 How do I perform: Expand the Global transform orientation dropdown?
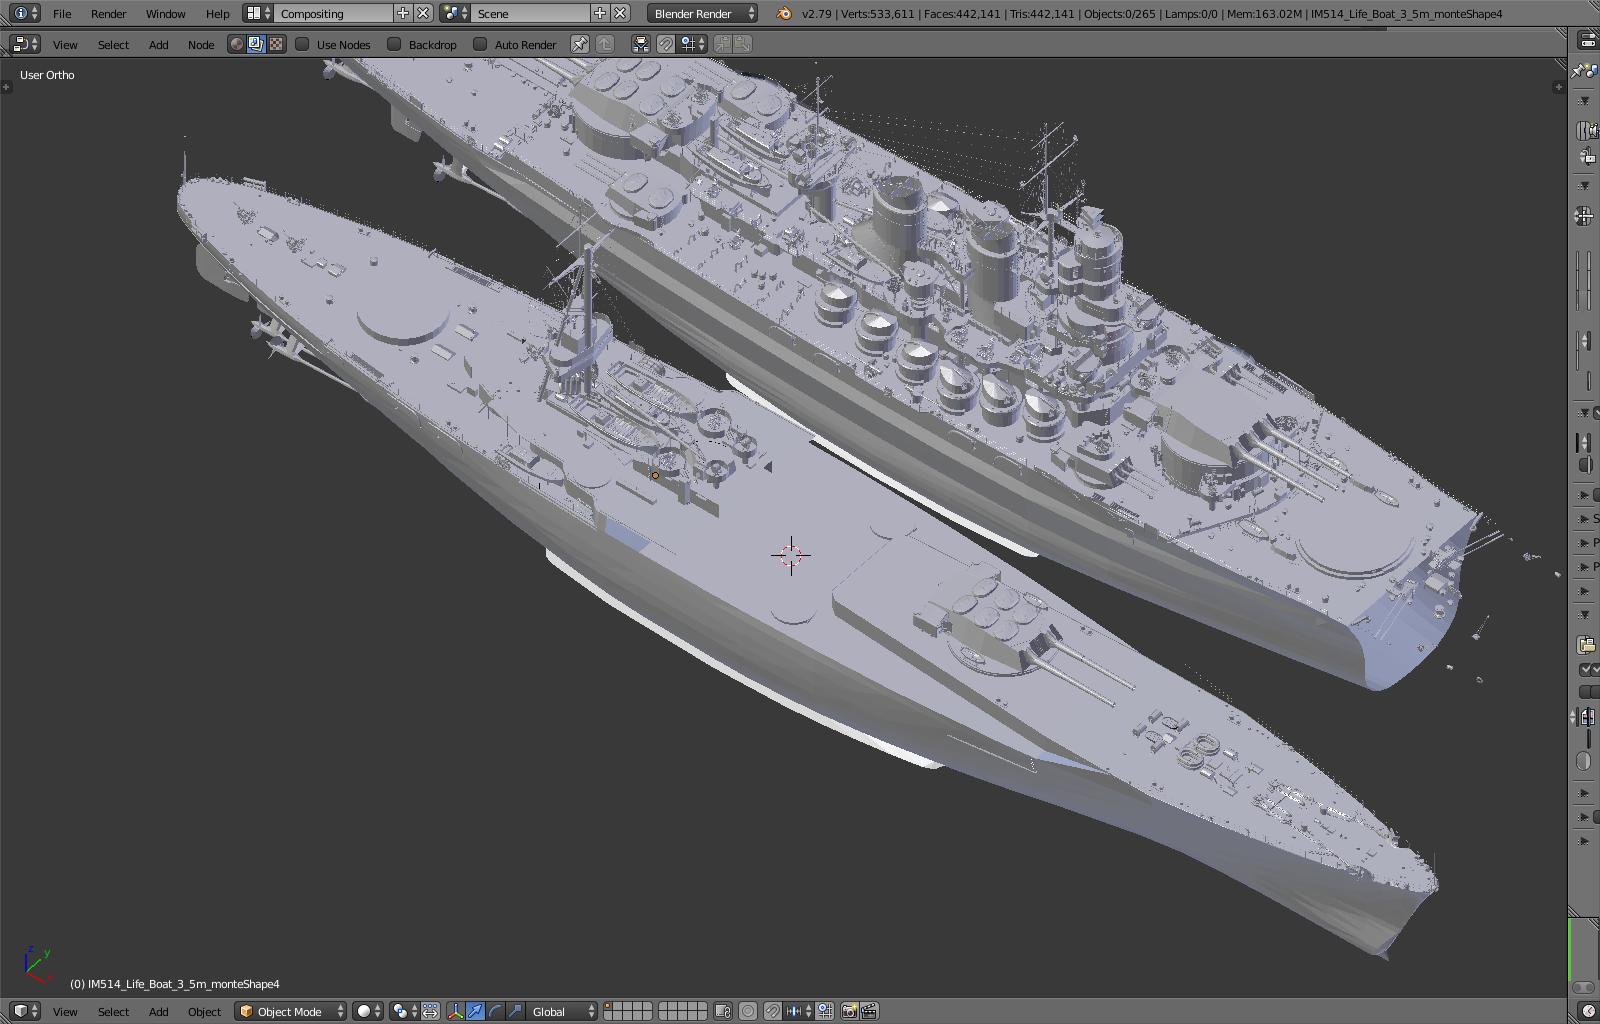tap(562, 1011)
